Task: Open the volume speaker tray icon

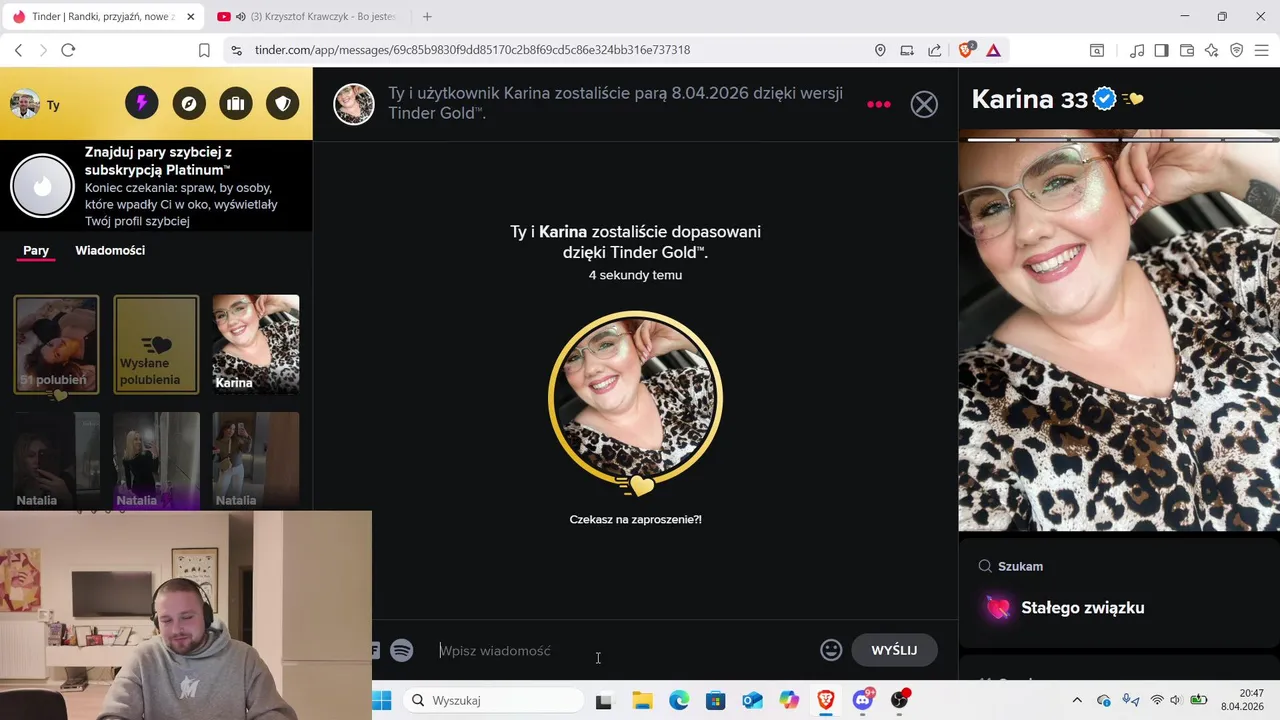Action: coord(1176,701)
